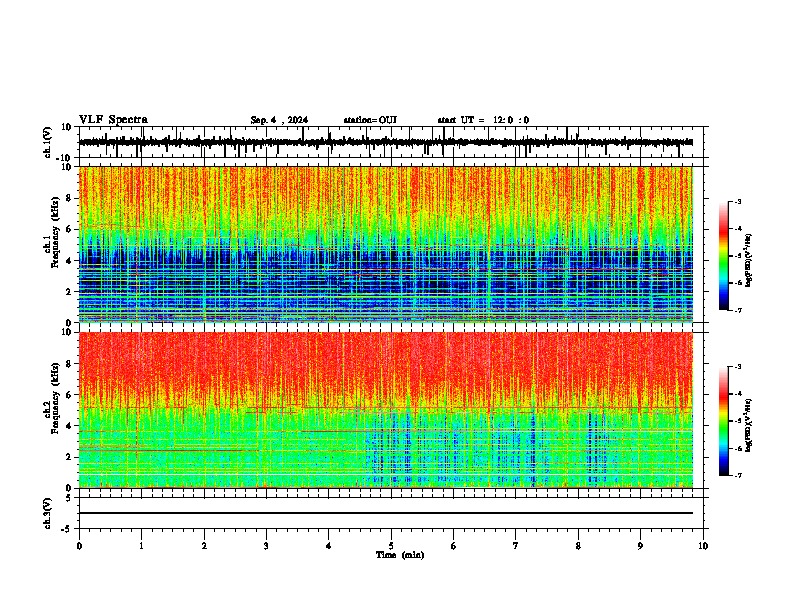
Task: Click the ch.3 axis tick label '-5'
Action: [67, 529]
